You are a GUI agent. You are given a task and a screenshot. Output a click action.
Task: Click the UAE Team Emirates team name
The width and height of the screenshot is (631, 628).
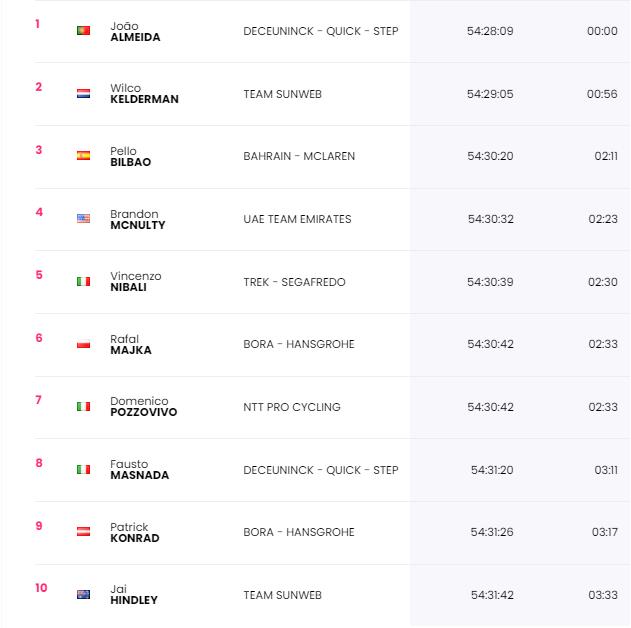297,219
